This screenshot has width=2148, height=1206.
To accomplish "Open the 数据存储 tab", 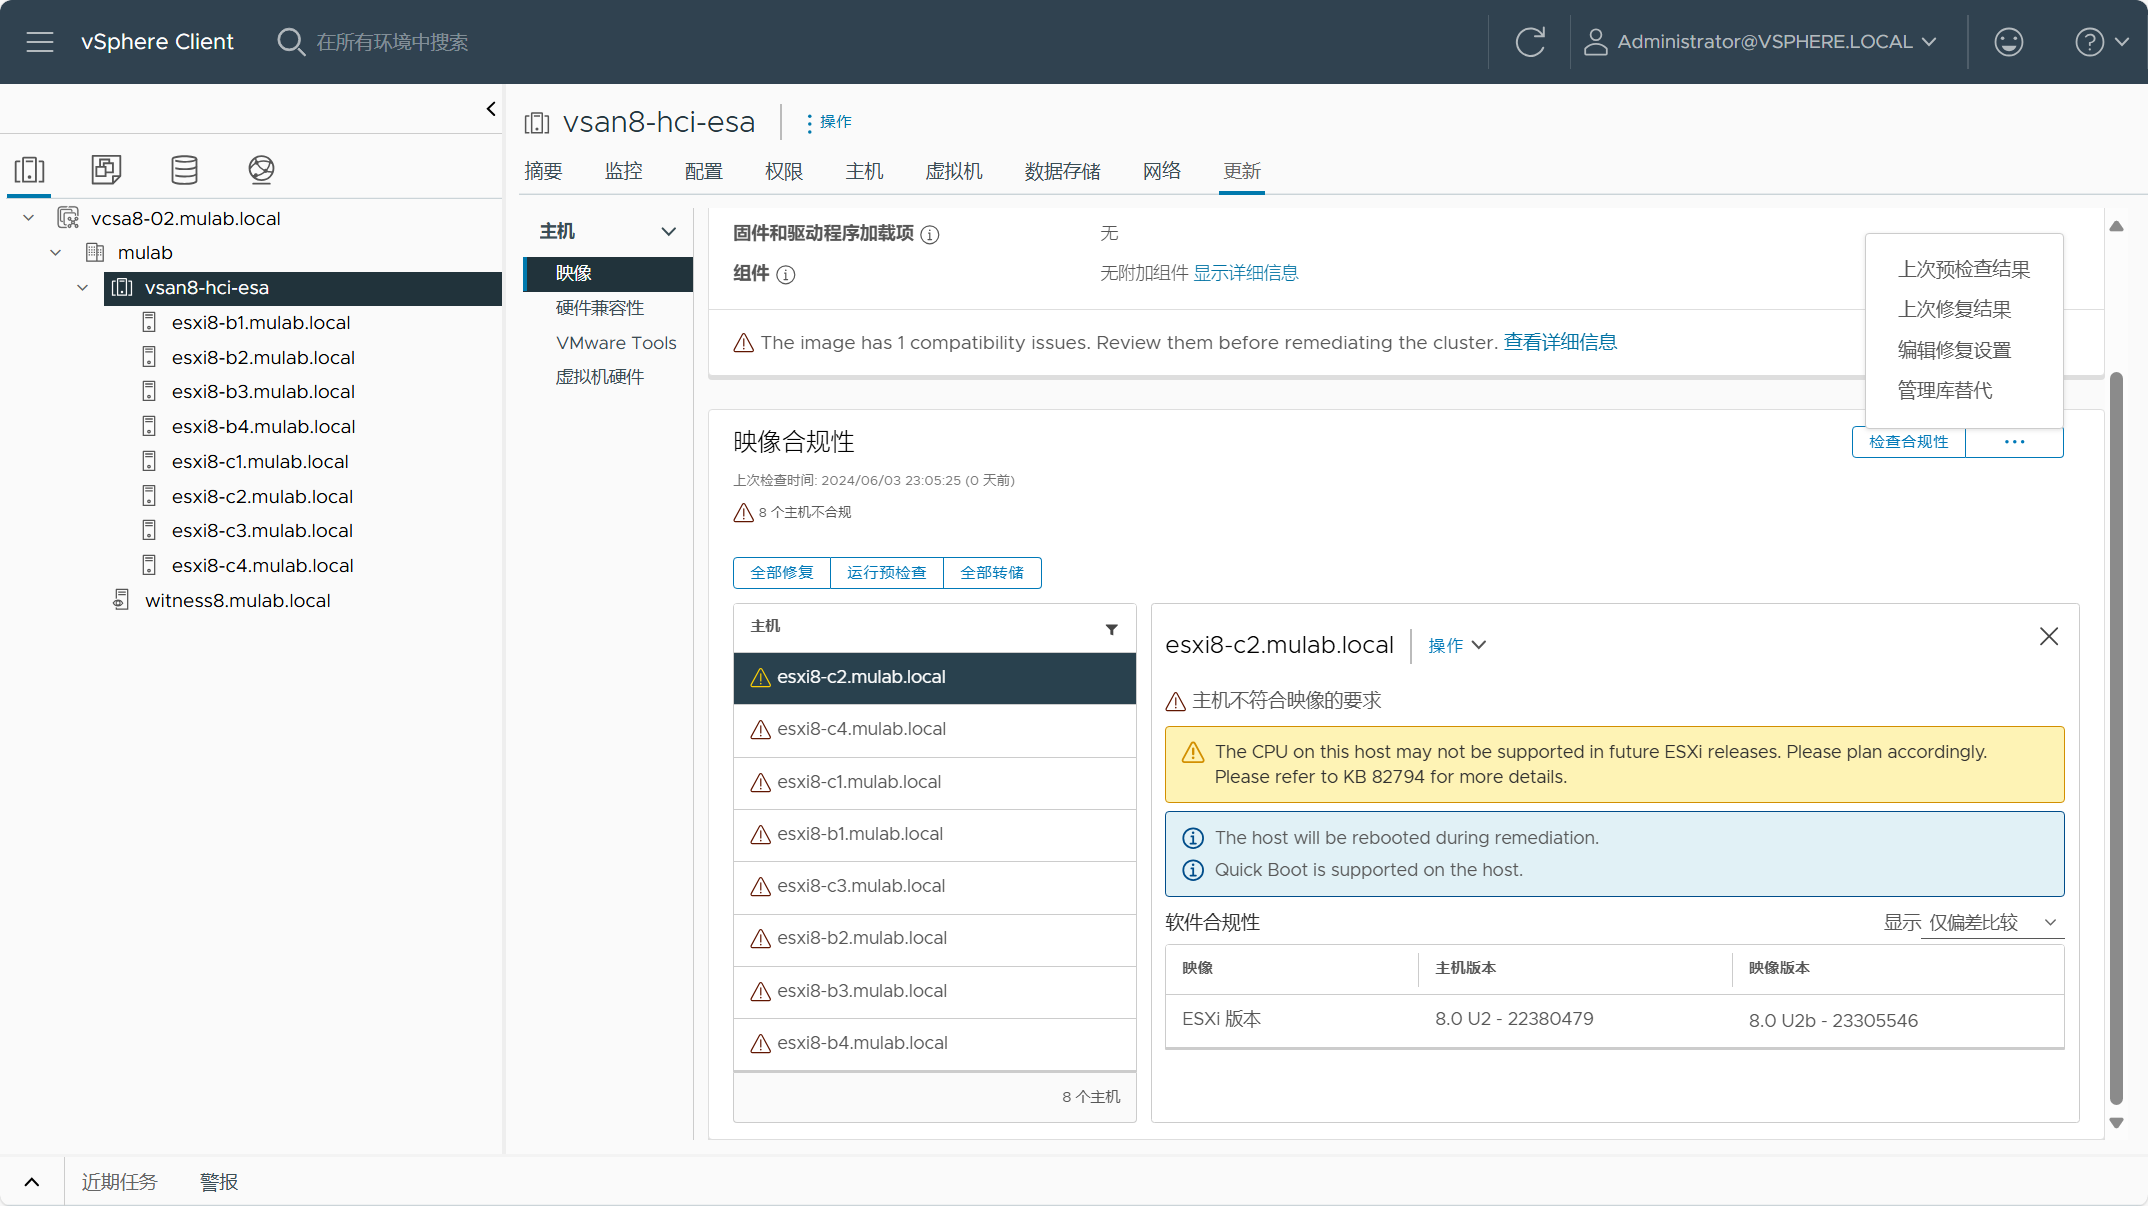I will 1062,171.
